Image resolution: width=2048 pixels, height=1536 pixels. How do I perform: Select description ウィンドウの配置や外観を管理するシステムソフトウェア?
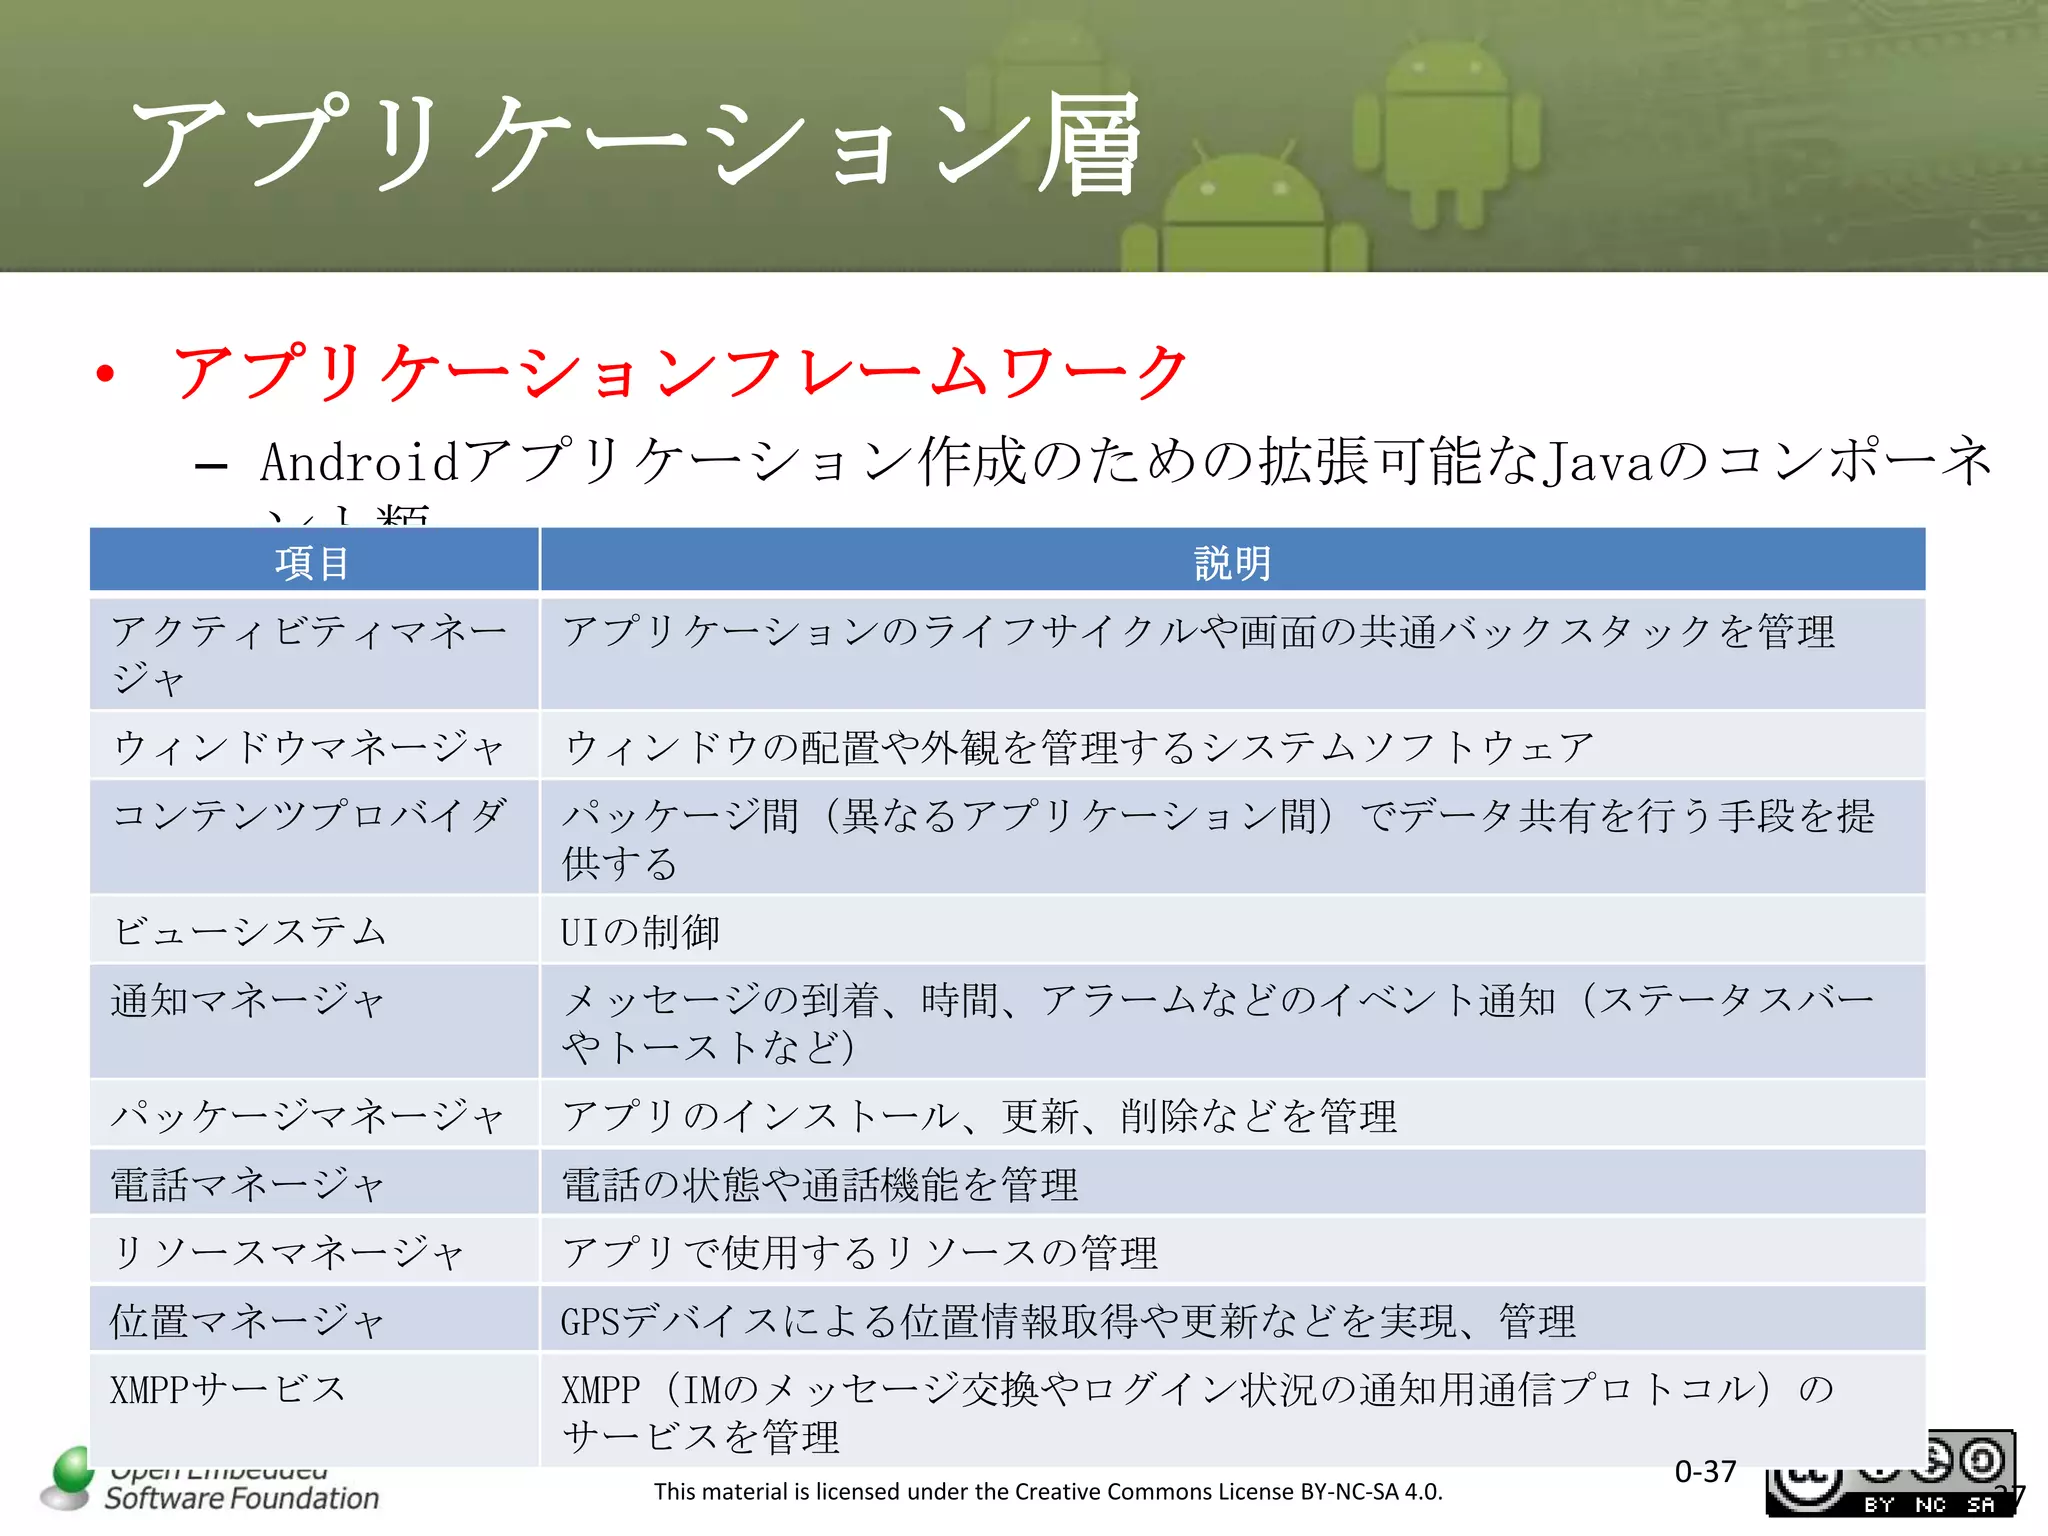[x=1233, y=746]
